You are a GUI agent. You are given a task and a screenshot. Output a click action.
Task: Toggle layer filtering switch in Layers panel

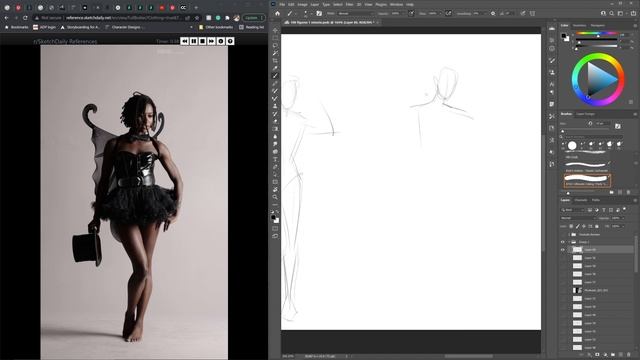[624, 209]
